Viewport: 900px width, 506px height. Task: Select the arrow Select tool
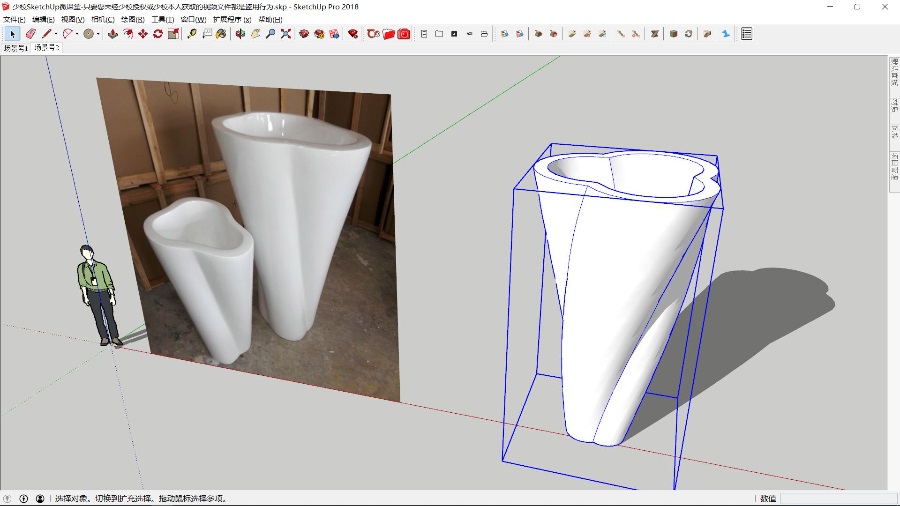(x=13, y=34)
